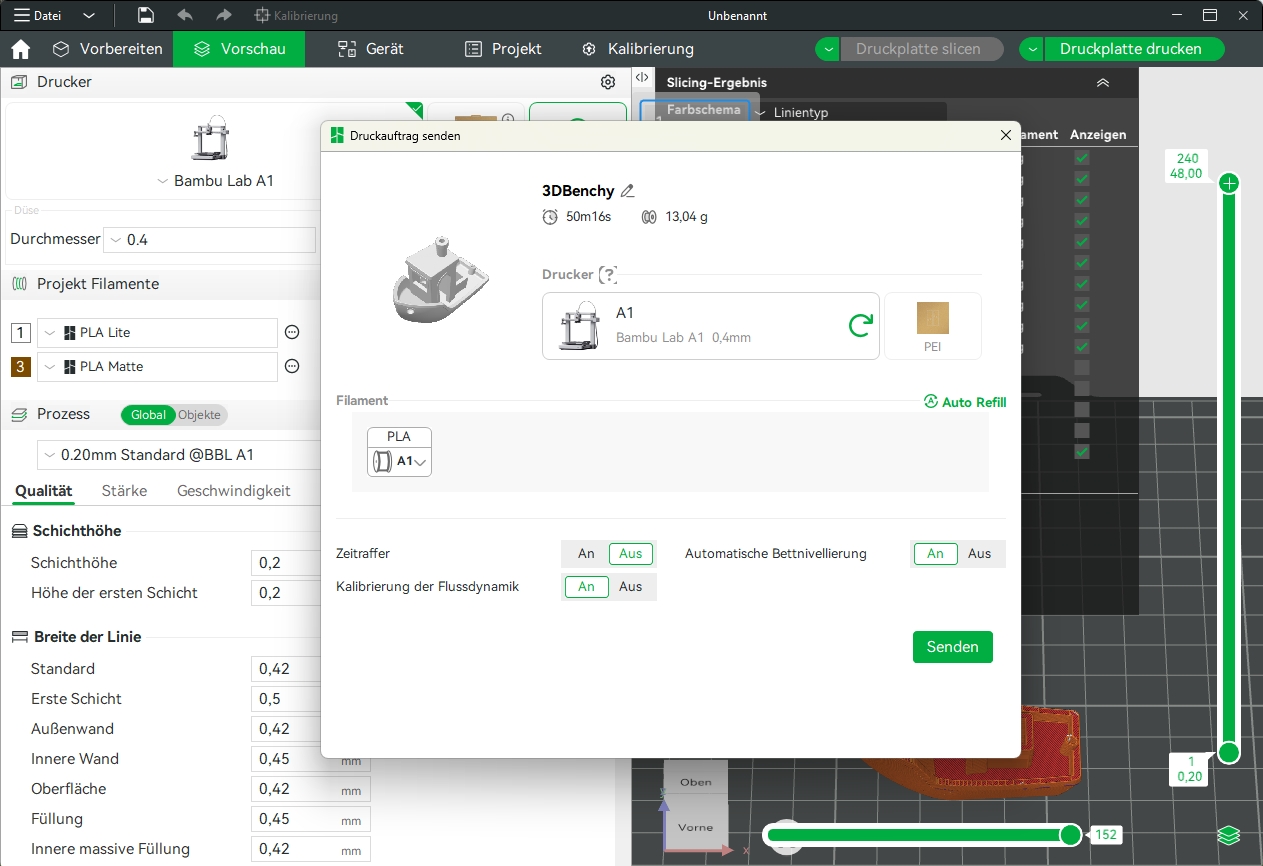
Task: Set Kalibrierung der Flussdynamik to An
Action: (x=586, y=587)
